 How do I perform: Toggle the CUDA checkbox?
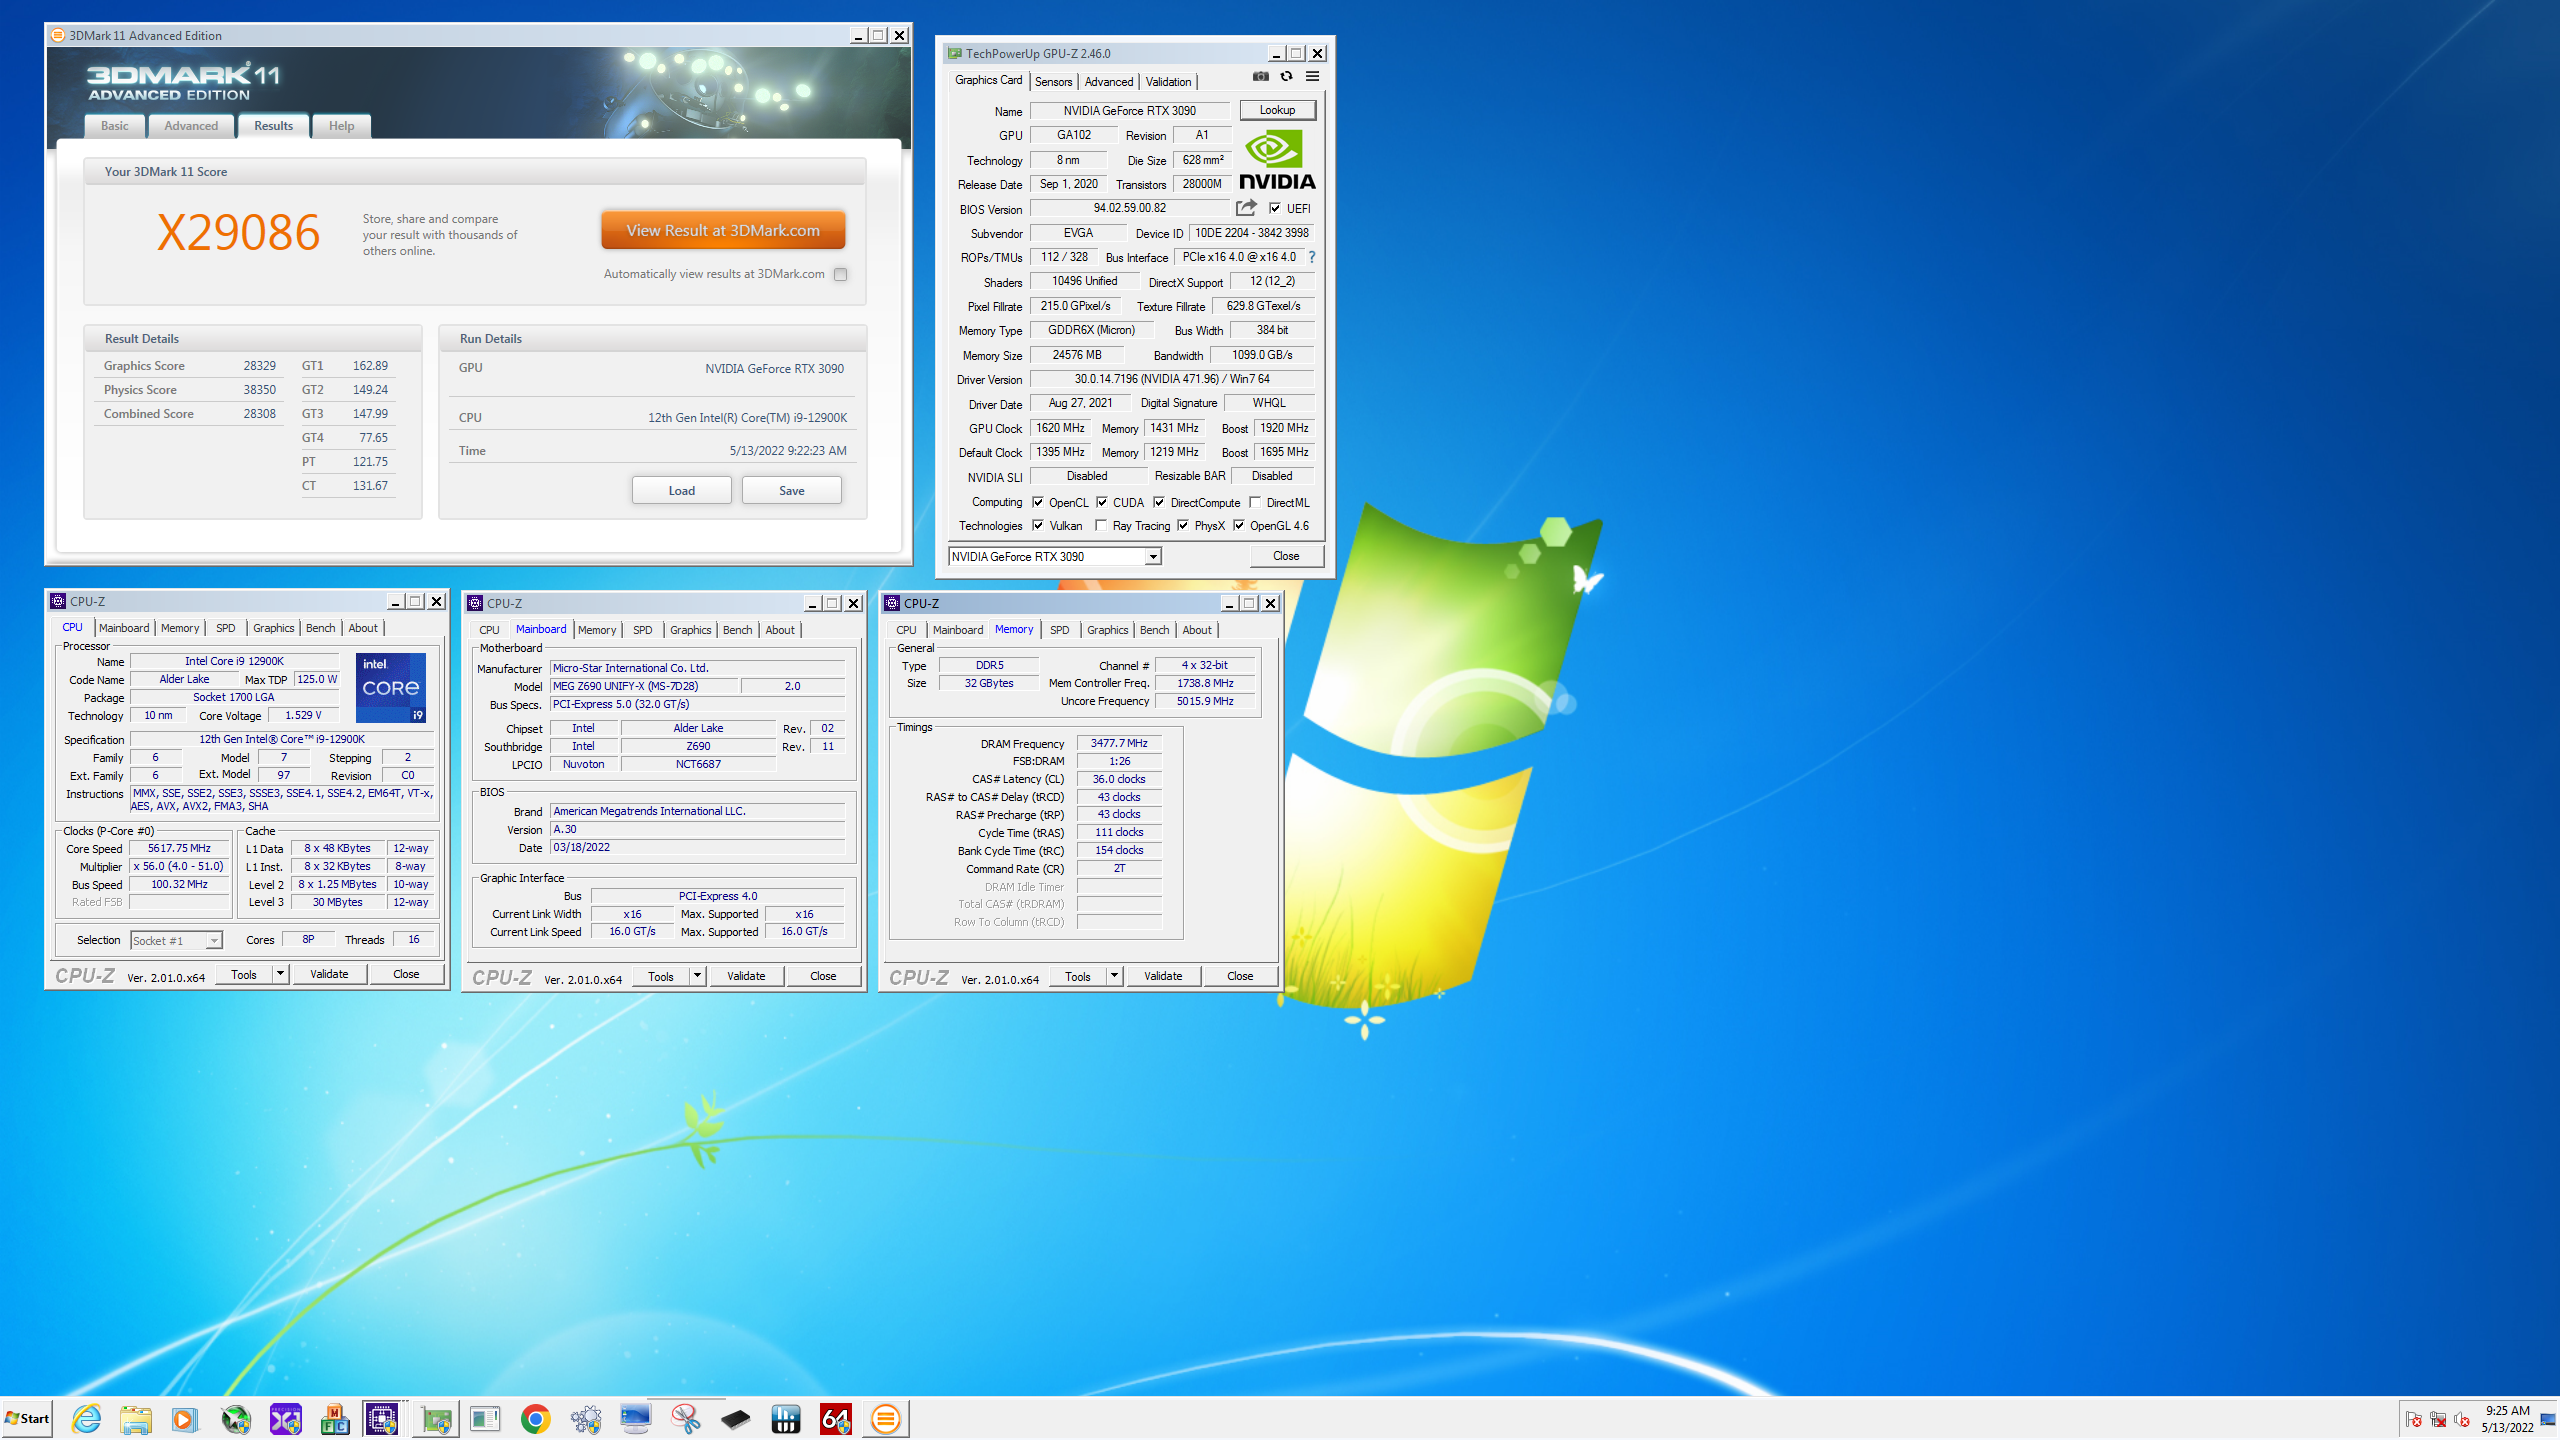[1102, 502]
